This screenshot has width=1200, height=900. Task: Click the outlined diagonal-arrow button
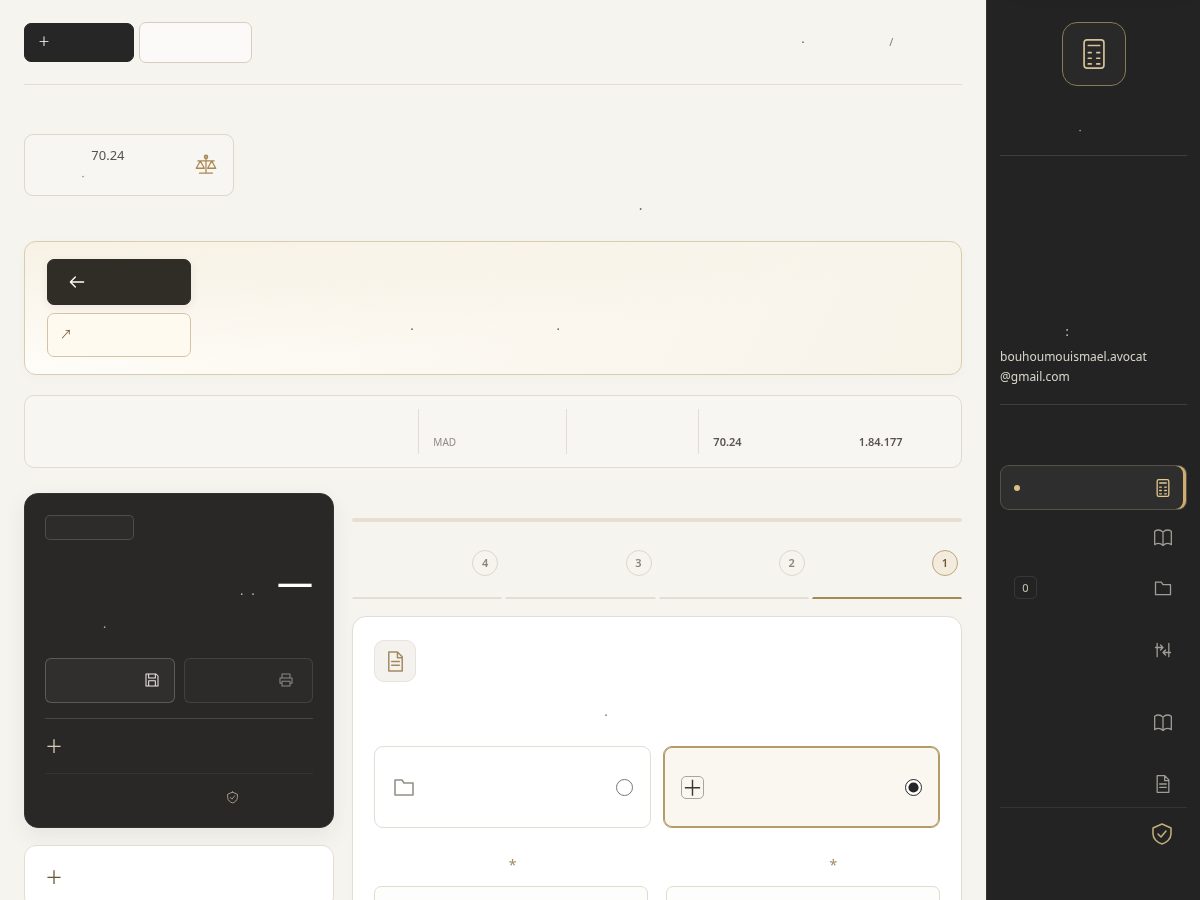coord(119,335)
